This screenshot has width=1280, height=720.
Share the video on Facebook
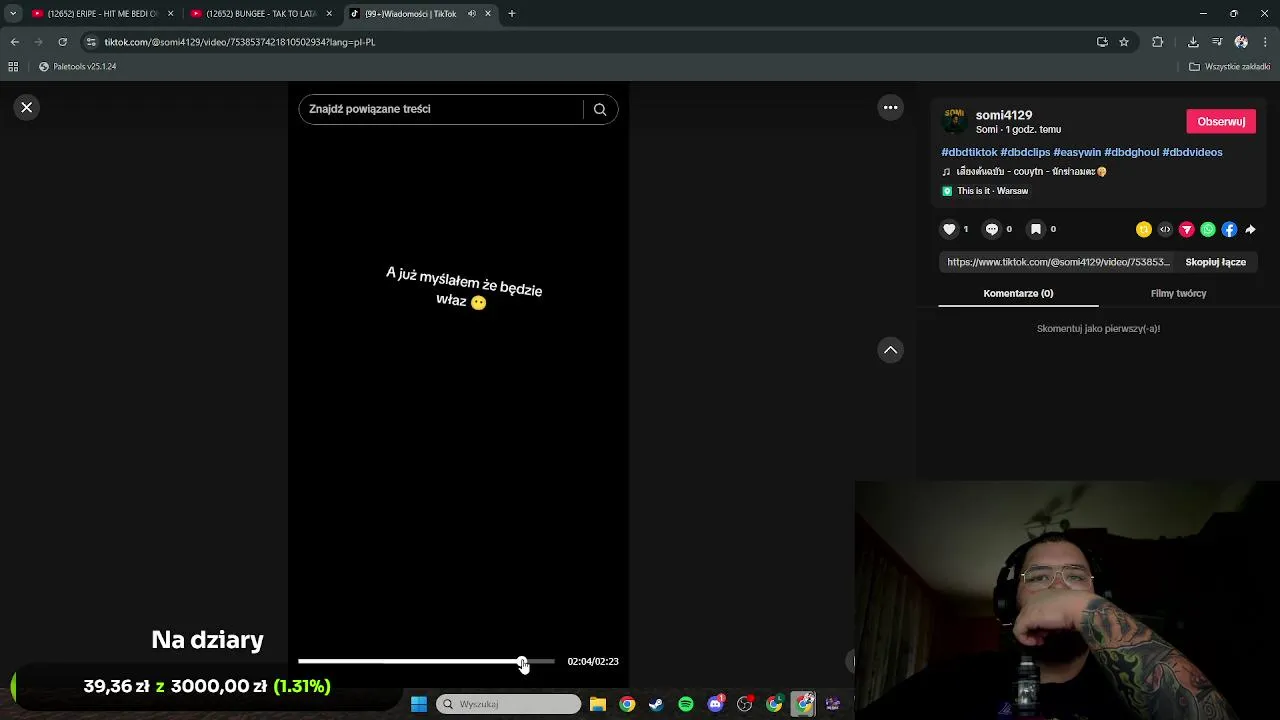[1229, 229]
